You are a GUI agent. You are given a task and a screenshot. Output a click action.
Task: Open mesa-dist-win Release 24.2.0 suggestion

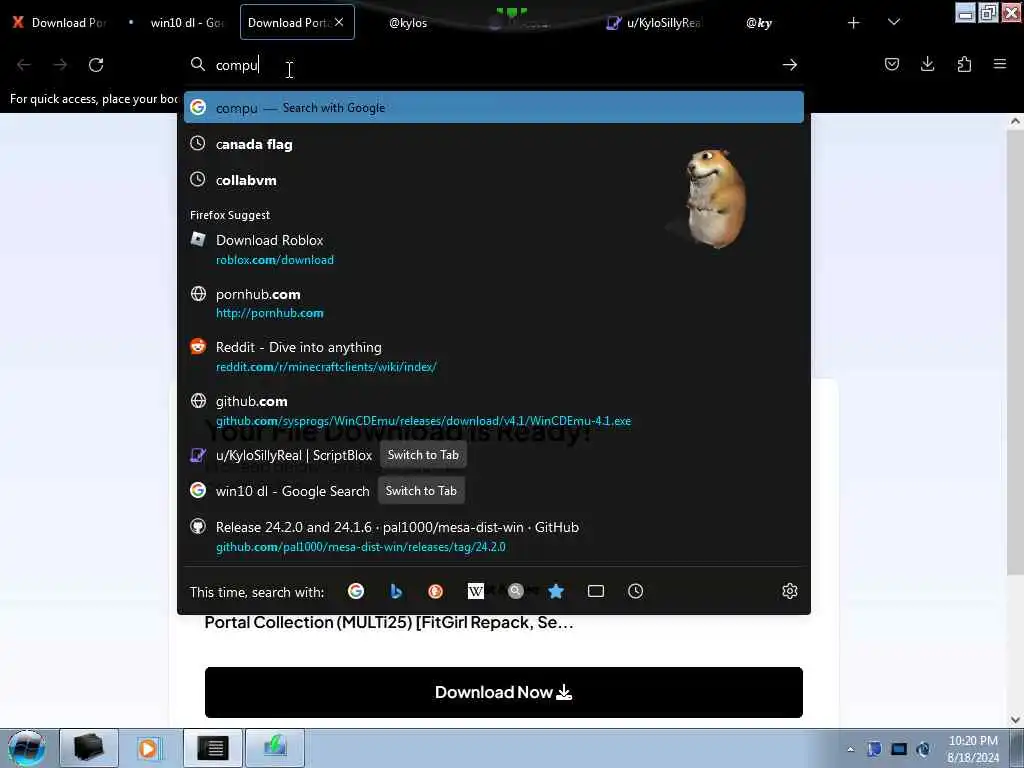[494, 536]
